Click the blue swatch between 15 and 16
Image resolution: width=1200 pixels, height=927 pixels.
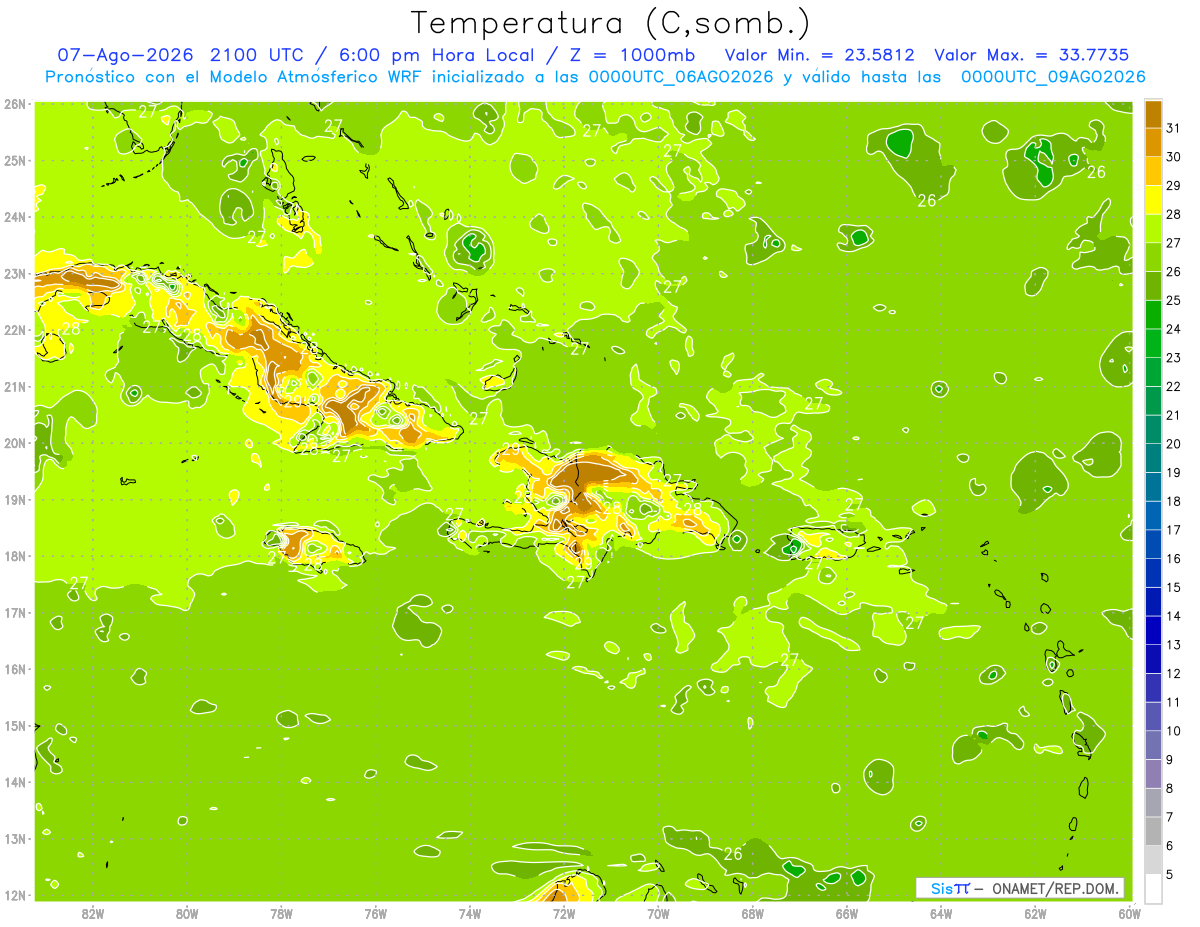[x=1153, y=573]
